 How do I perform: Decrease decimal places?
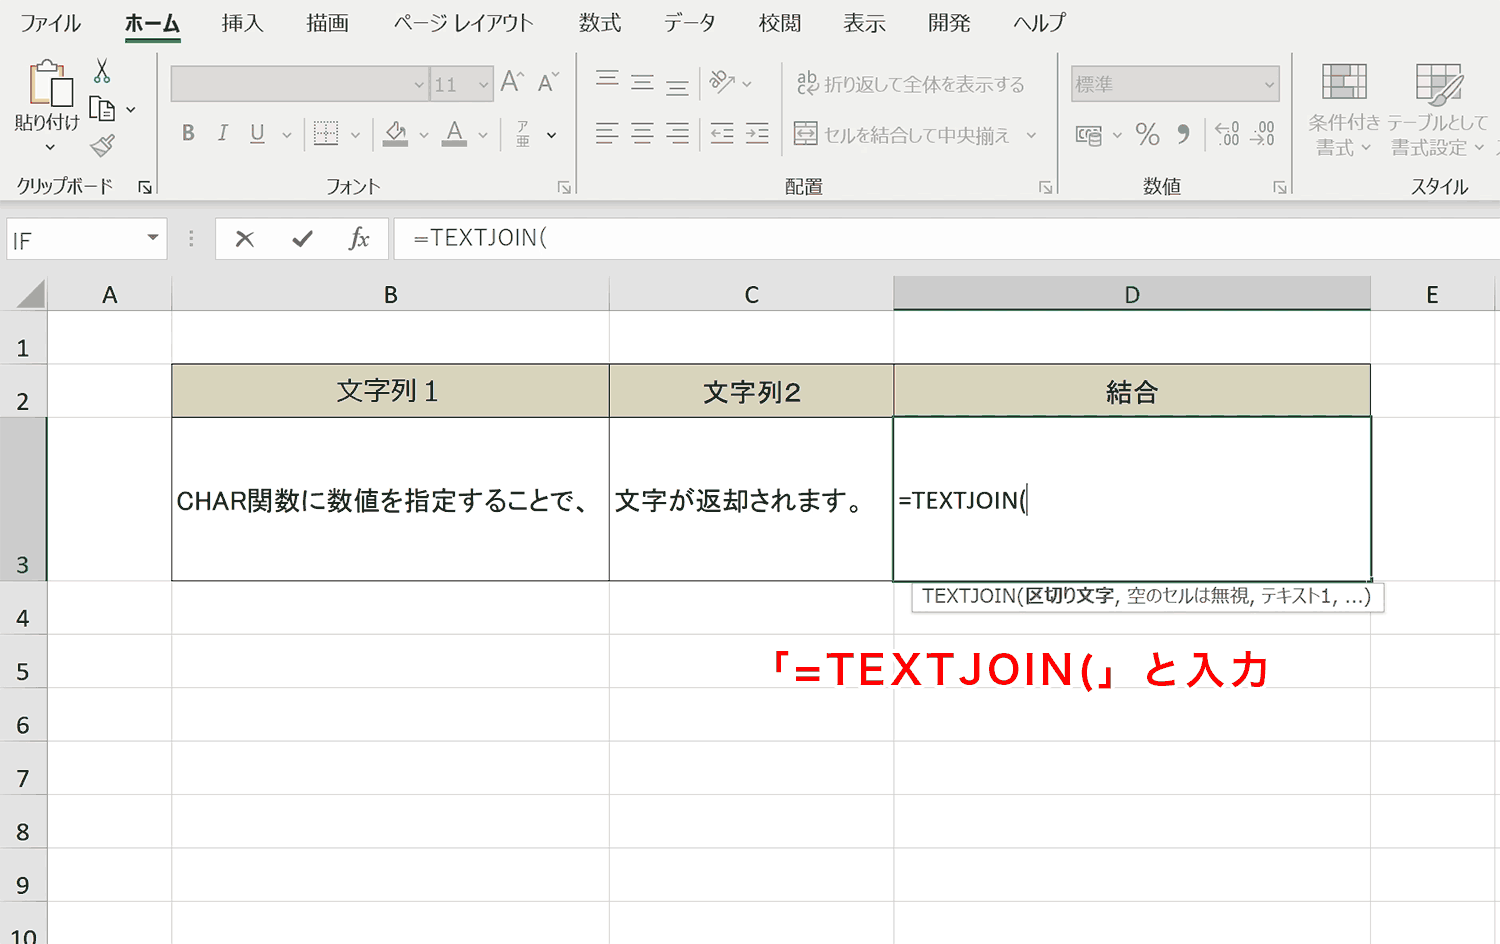pos(1263,134)
